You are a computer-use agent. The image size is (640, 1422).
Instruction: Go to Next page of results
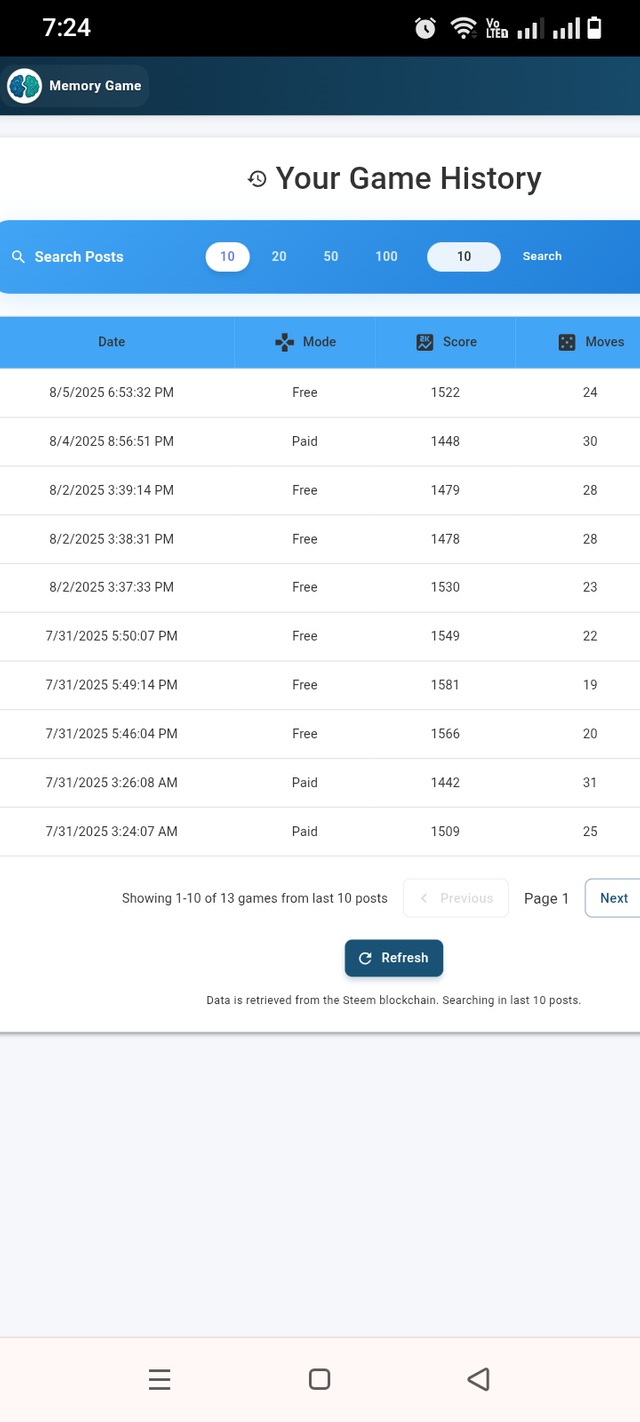click(x=613, y=898)
